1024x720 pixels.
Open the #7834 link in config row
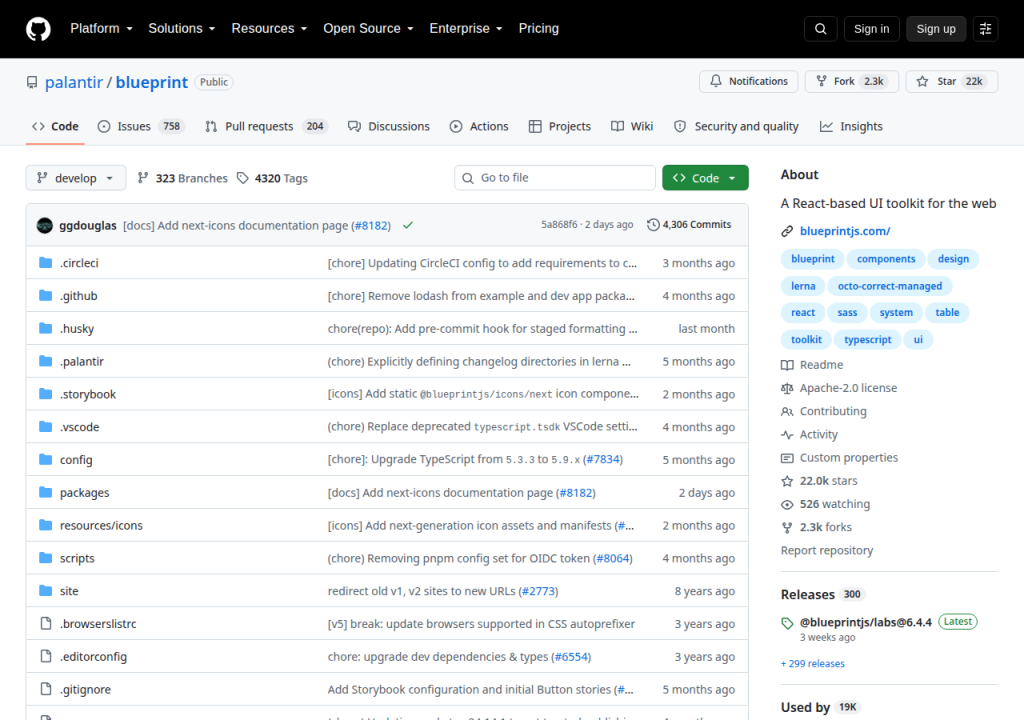603,459
